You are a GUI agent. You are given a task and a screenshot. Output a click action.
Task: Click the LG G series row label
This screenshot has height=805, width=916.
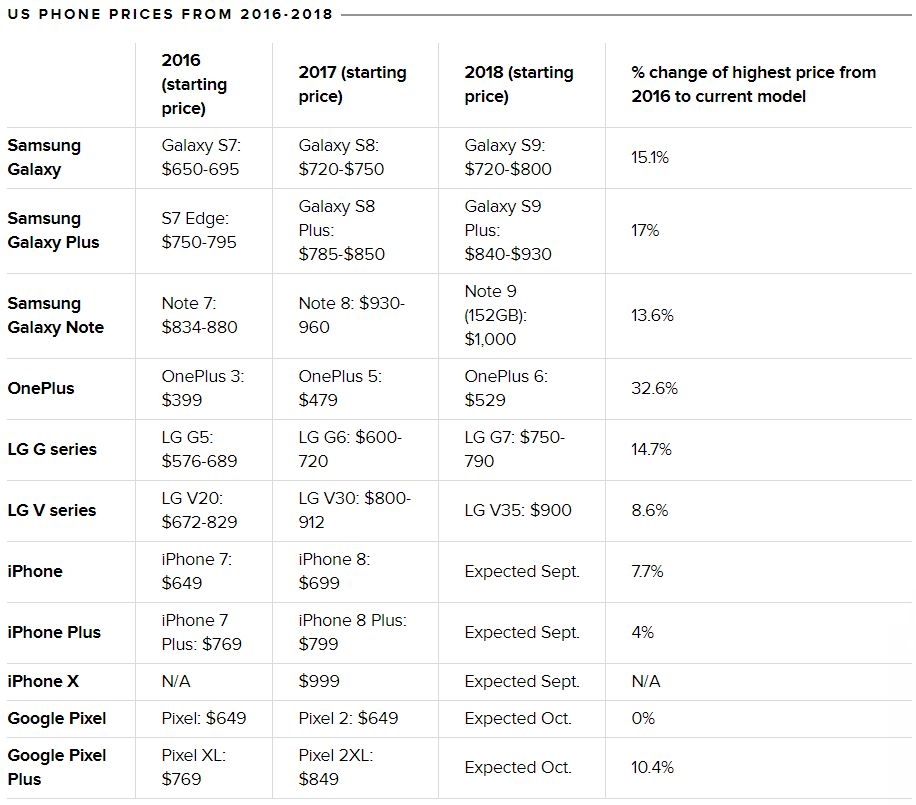click(x=52, y=449)
